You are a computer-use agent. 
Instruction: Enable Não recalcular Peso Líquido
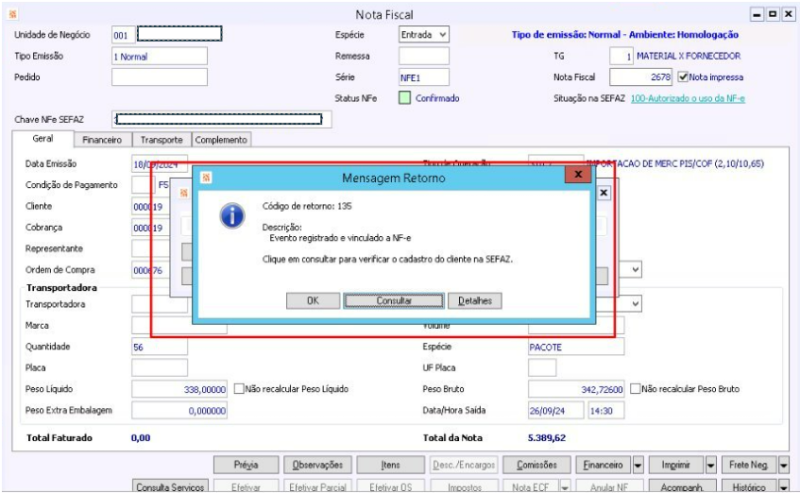point(239,389)
